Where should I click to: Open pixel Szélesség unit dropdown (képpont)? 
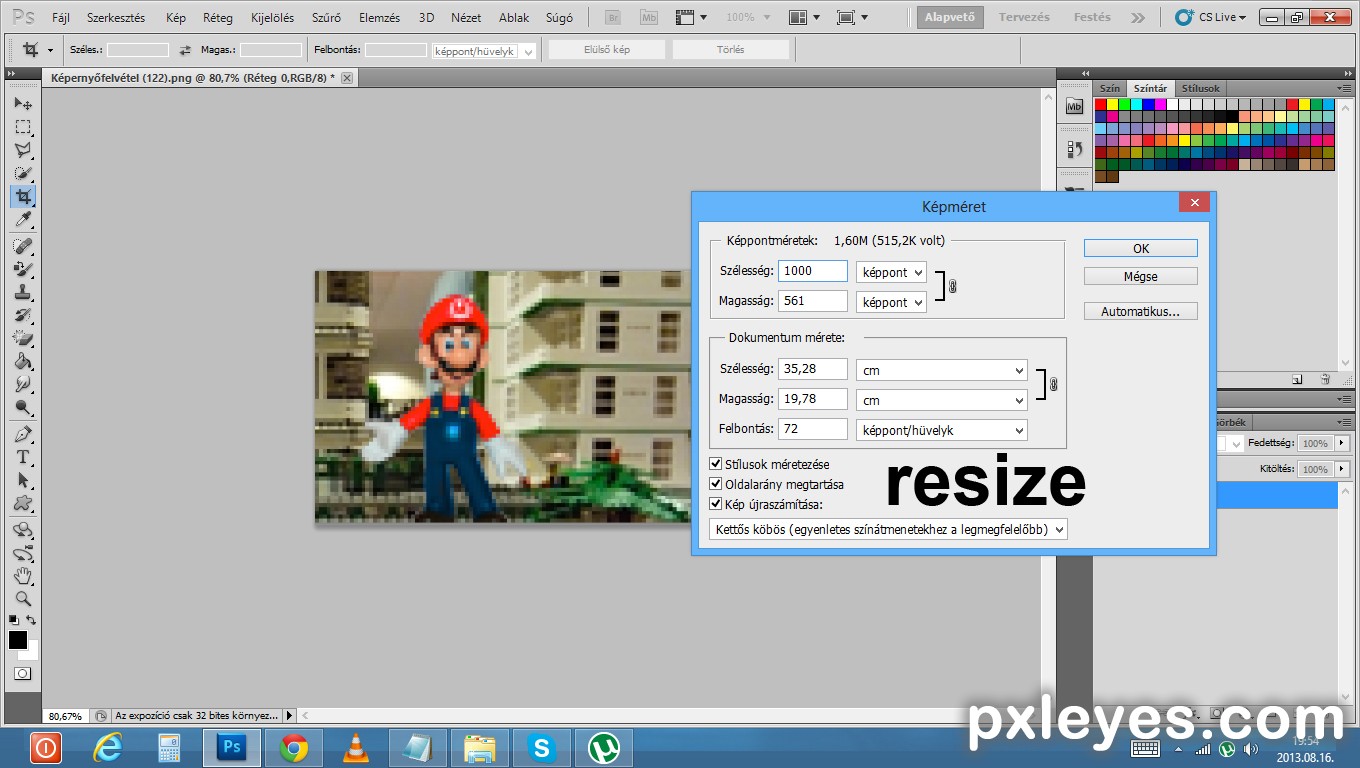(891, 272)
